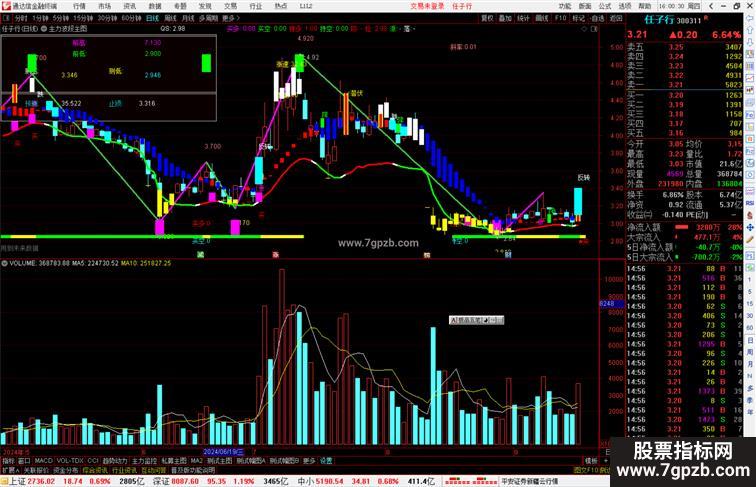The width and height of the screenshot is (756, 487).
Task: Open the 互动问答 tab
Action: tap(153, 470)
